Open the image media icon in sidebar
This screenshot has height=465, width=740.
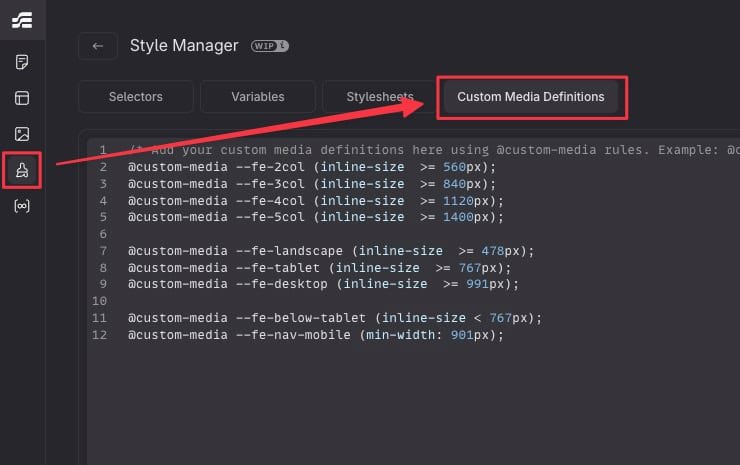pyautogui.click(x=22, y=134)
